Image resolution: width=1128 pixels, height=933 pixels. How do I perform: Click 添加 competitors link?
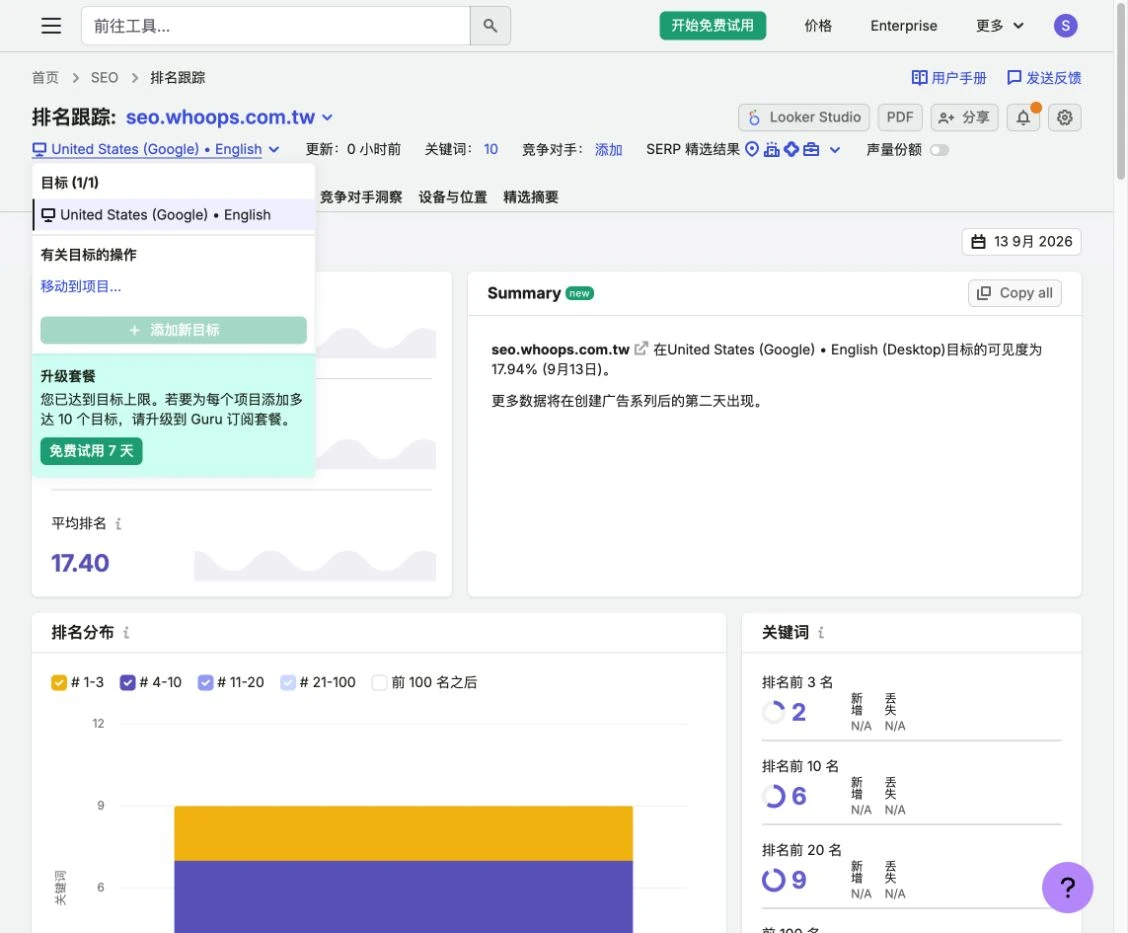click(x=609, y=149)
